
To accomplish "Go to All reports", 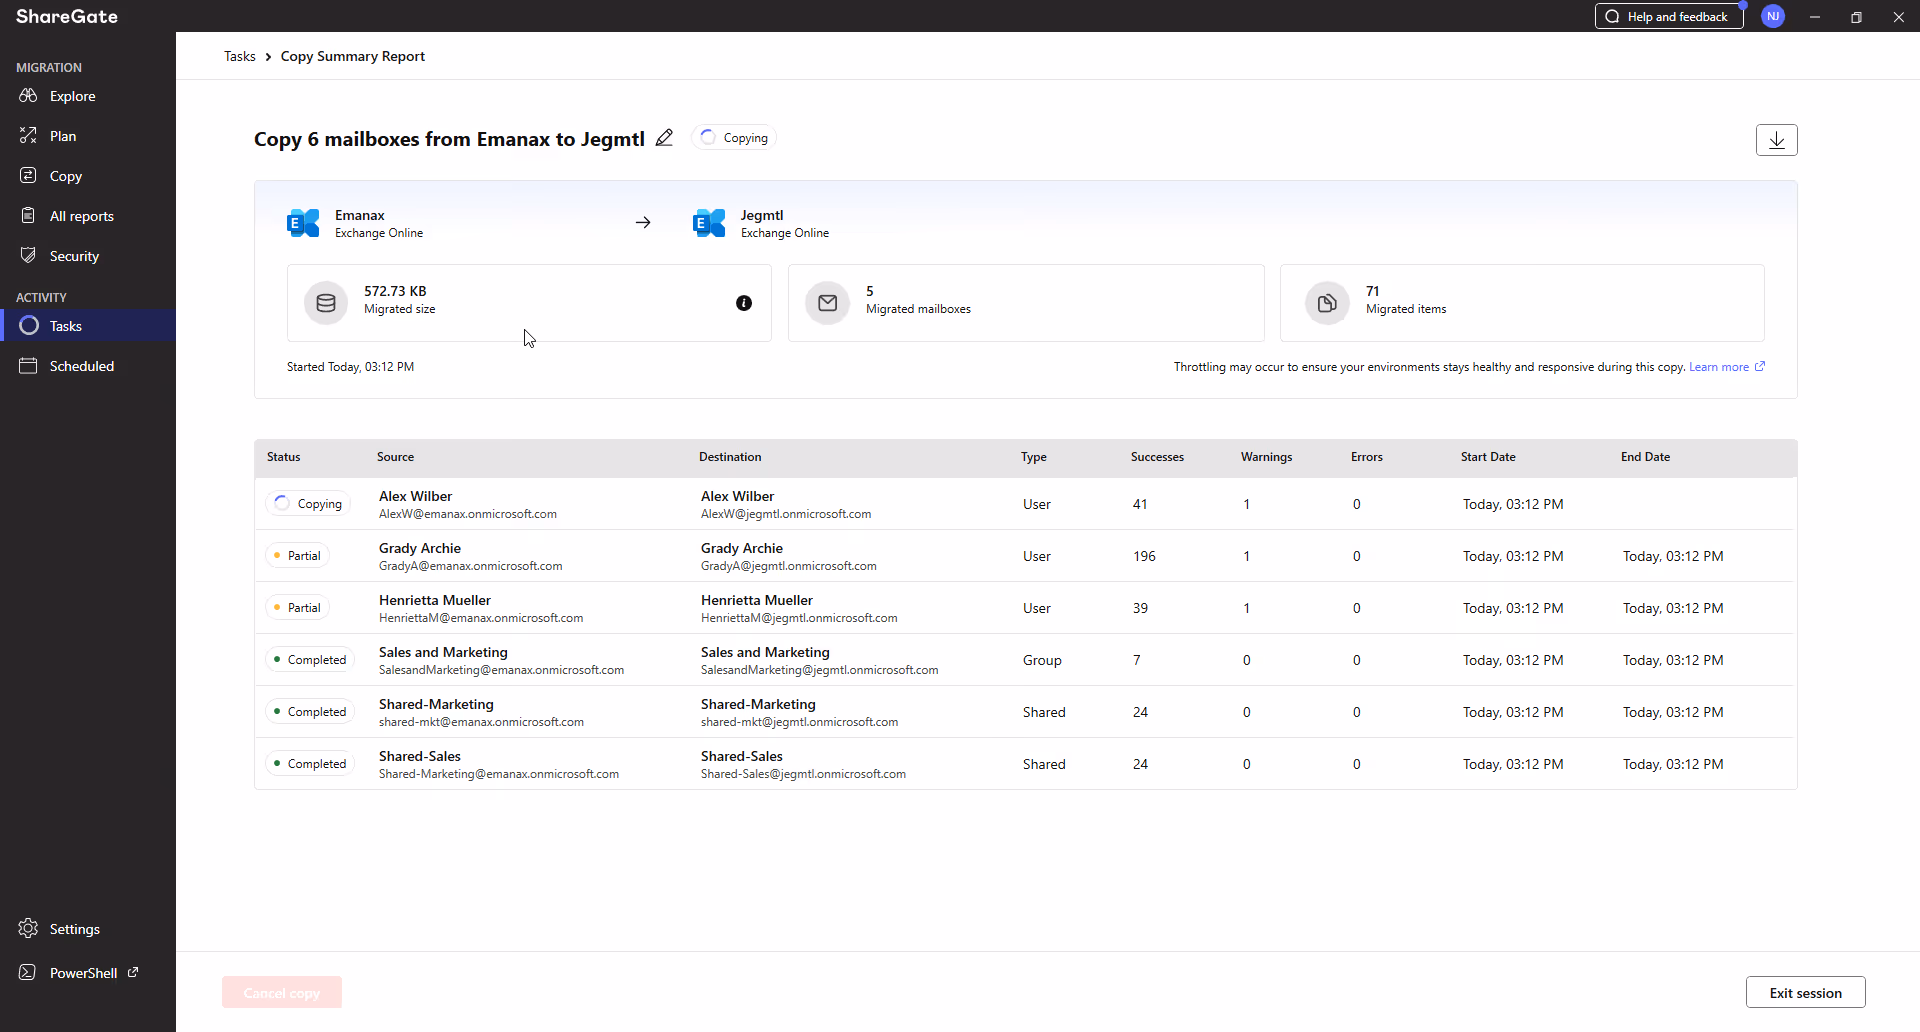I will point(81,216).
